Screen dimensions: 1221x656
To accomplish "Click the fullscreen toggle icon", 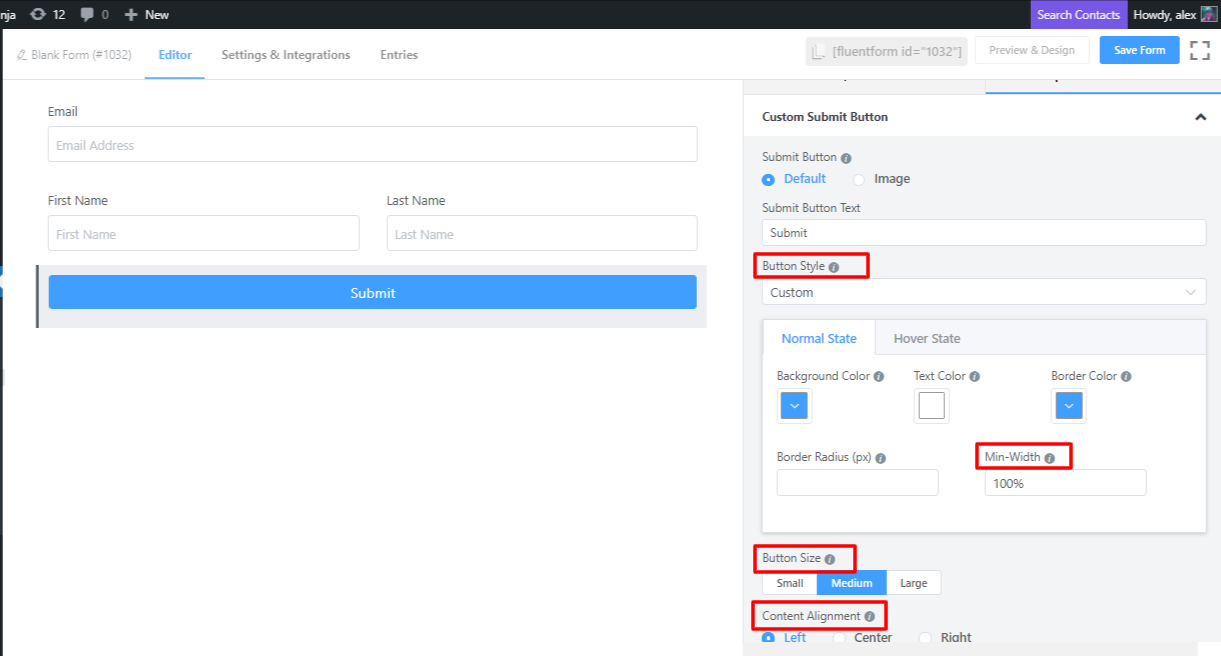I will 1199,51.
